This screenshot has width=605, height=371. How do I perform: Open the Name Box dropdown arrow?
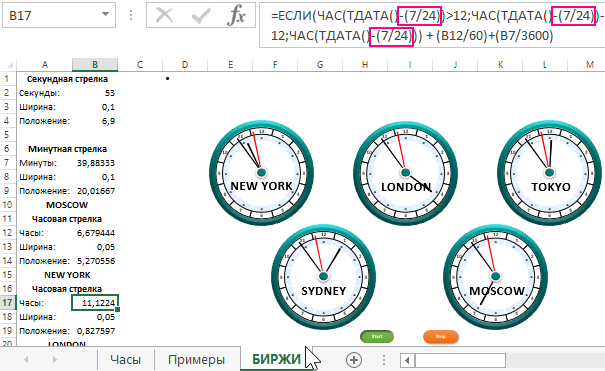coord(105,15)
